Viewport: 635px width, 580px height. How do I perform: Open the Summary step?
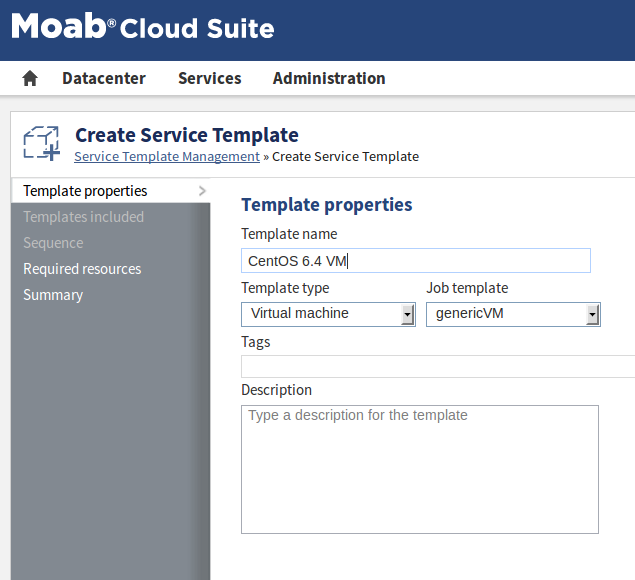(x=53, y=295)
